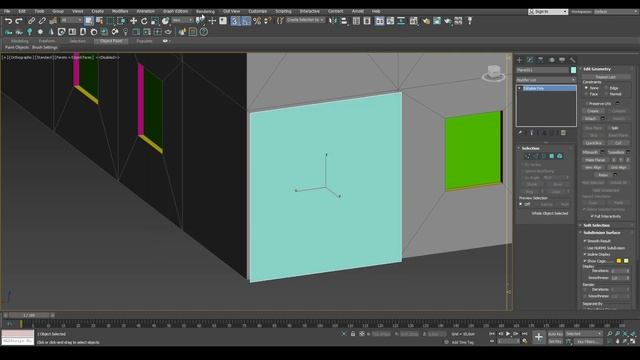Open the Motion command panel tab
The width and height of the screenshot is (640, 360).
pos(551,60)
